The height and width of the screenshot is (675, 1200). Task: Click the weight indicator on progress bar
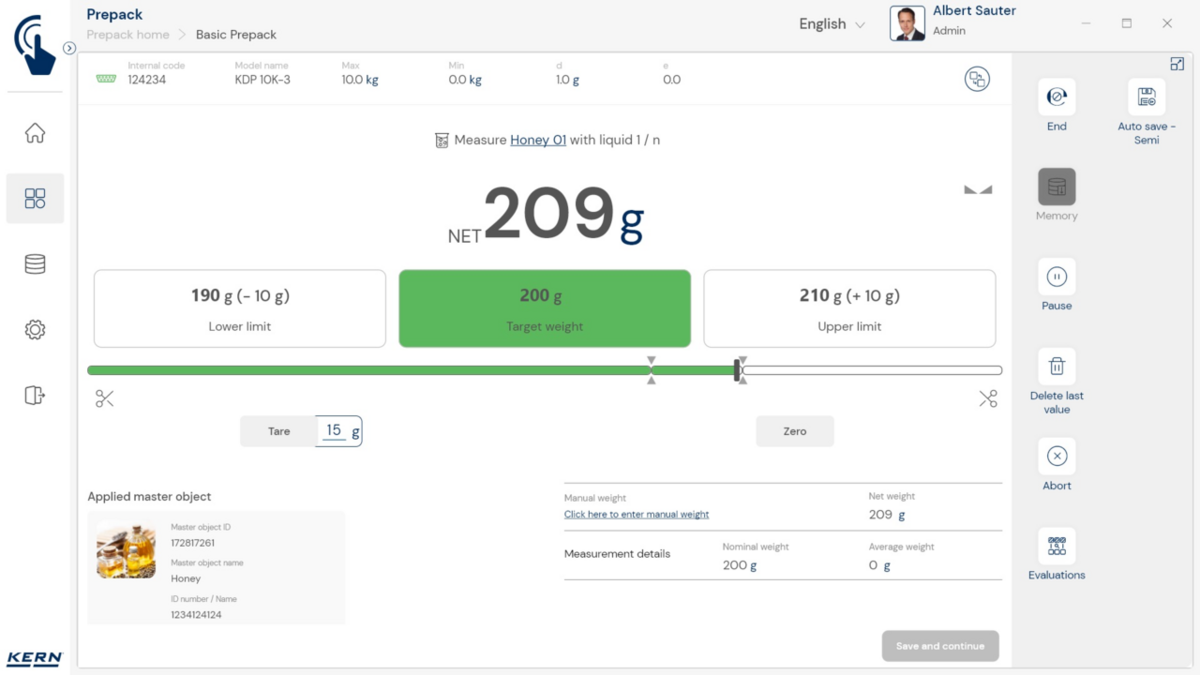click(x=738, y=370)
